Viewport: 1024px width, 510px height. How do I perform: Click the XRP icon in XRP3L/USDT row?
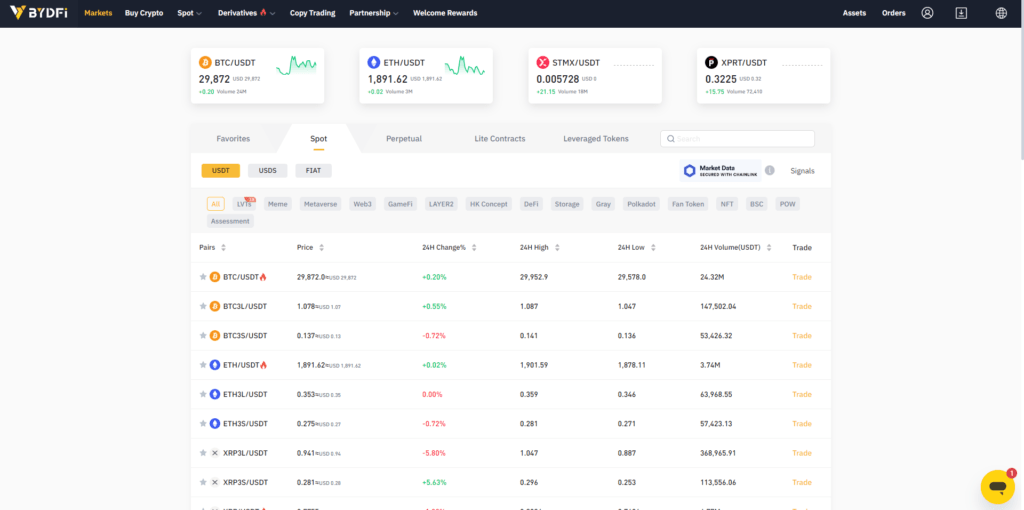pos(215,453)
